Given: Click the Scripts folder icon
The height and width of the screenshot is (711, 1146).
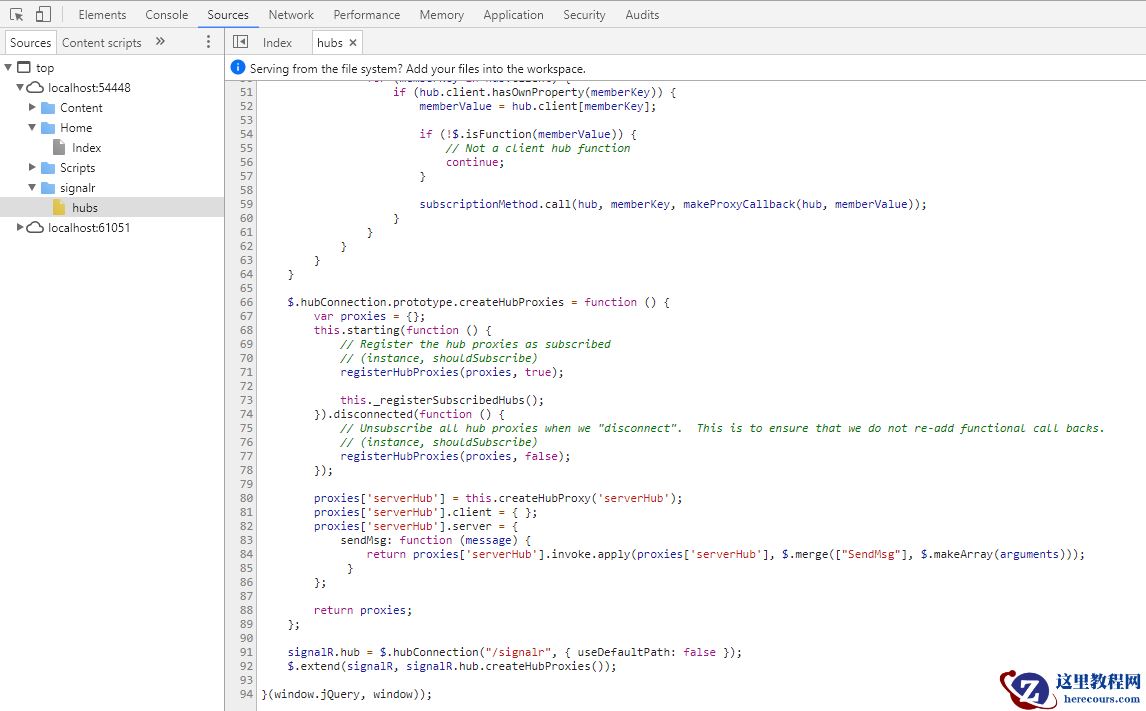Looking at the screenshot, I should click(47, 168).
